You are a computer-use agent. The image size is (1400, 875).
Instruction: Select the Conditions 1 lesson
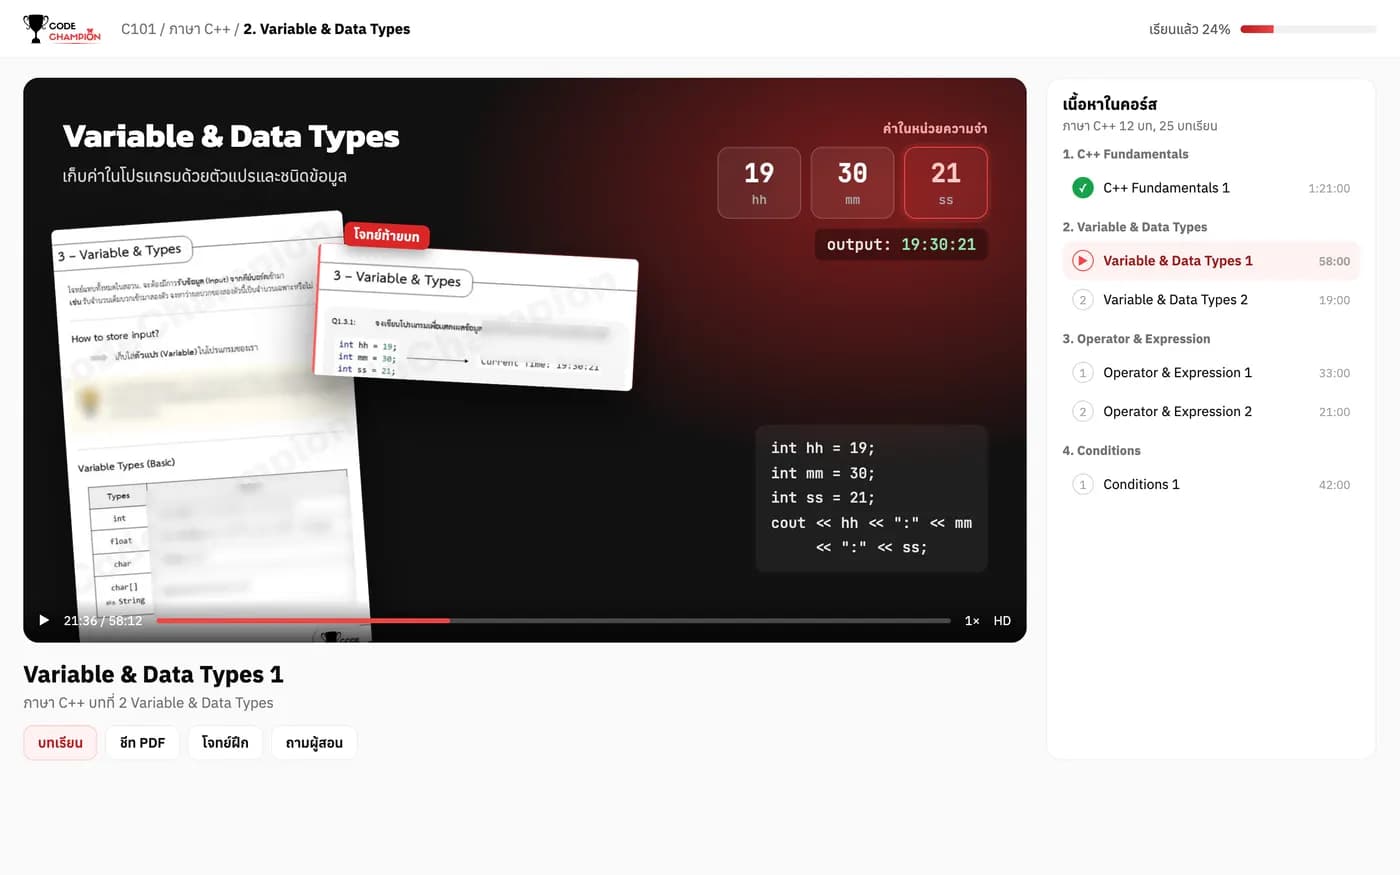pos(1211,485)
